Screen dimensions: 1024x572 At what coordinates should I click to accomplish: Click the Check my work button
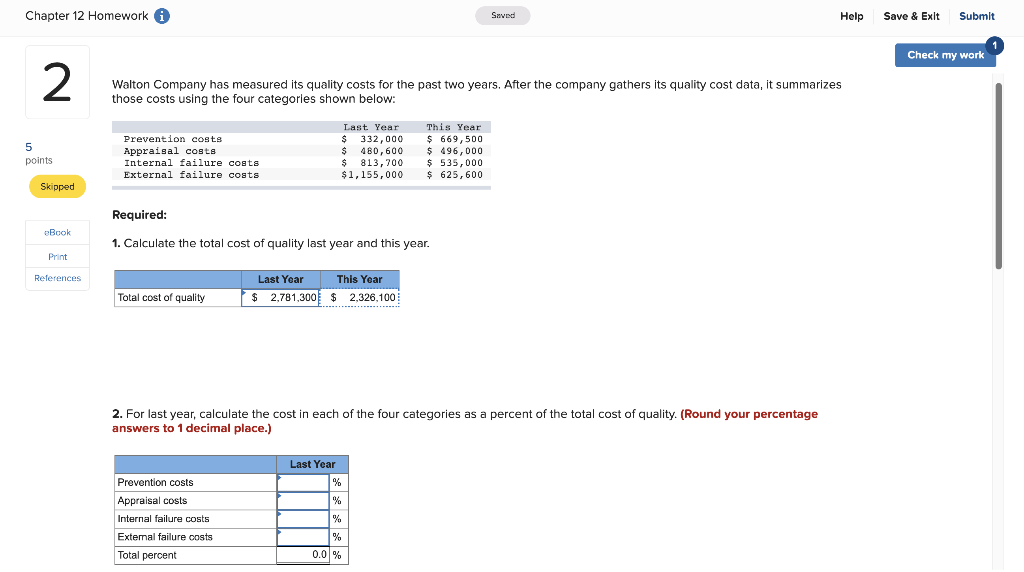click(x=945, y=55)
